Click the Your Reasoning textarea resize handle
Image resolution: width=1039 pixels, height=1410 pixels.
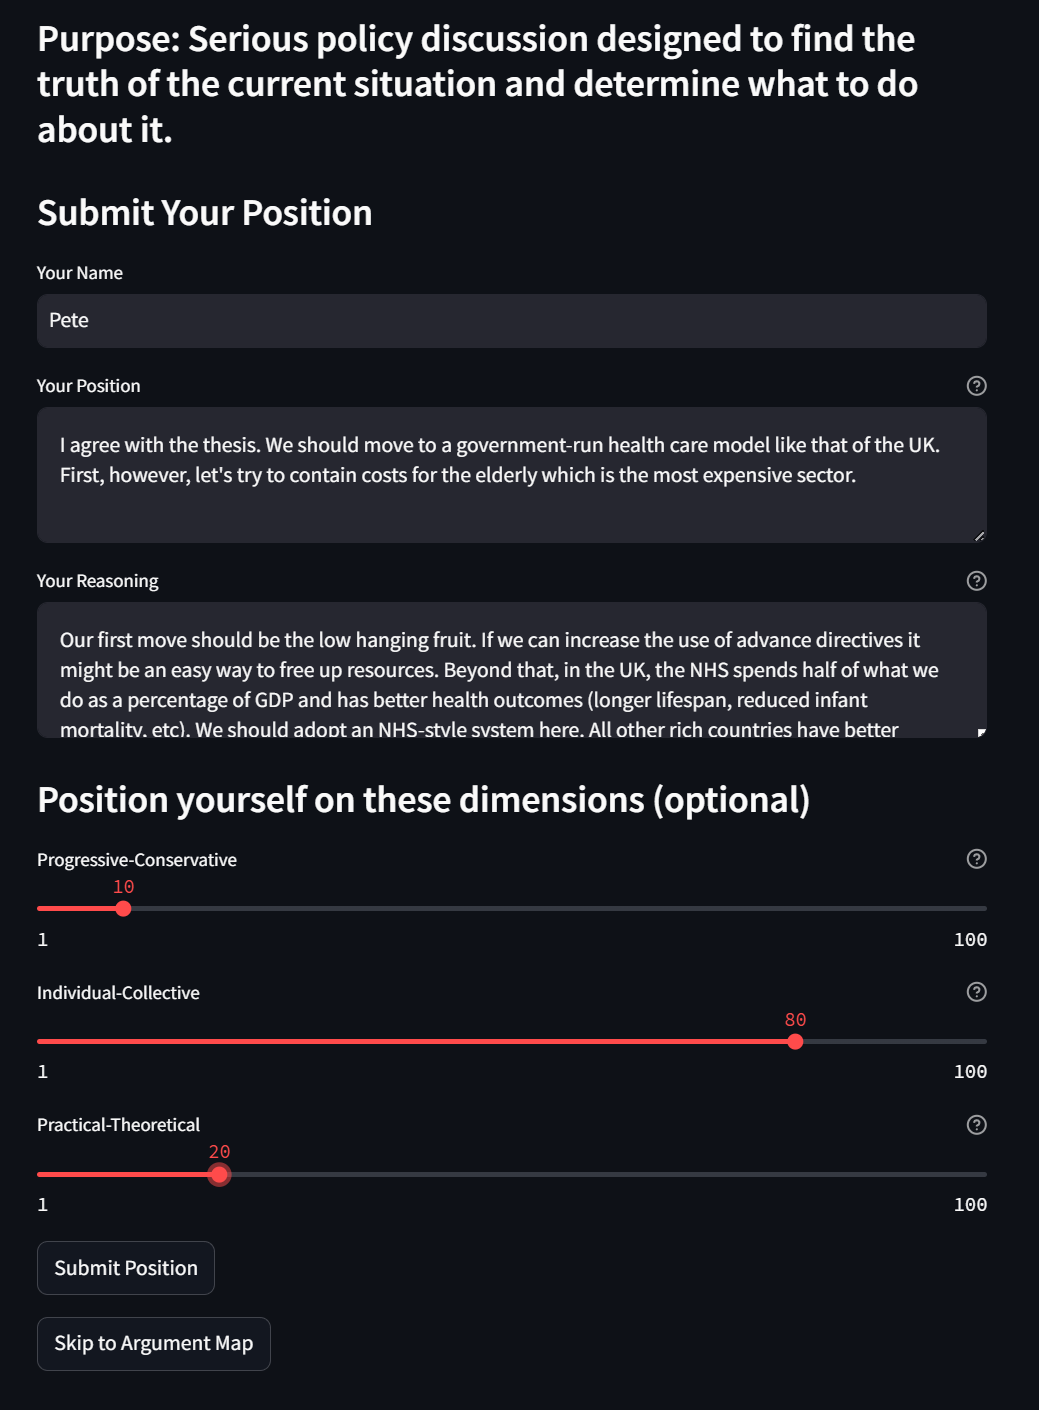981,732
